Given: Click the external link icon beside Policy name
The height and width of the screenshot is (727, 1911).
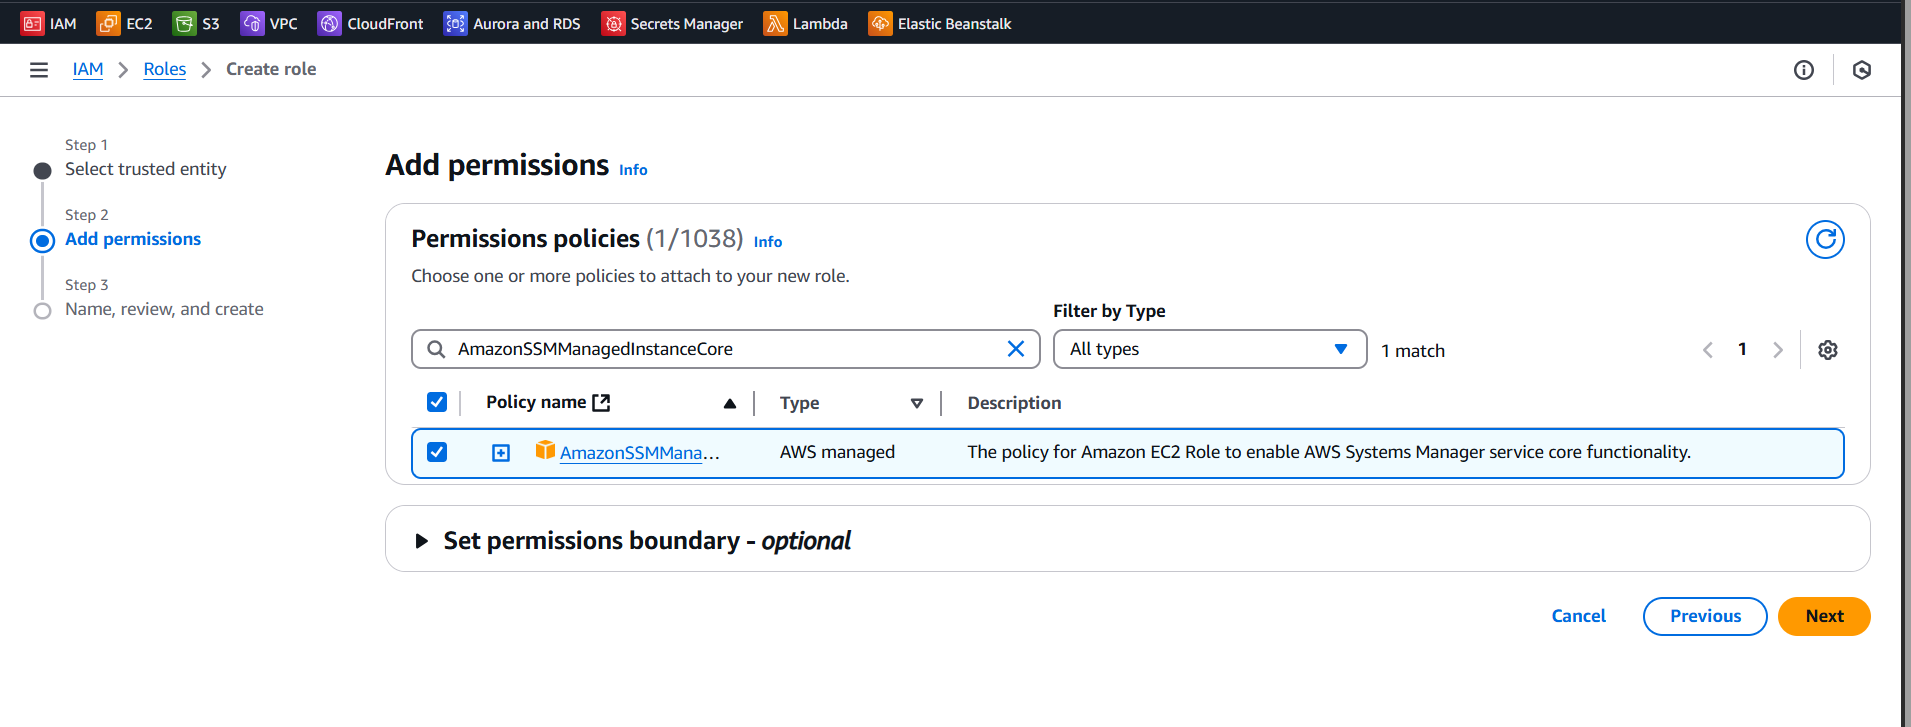Looking at the screenshot, I should [601, 402].
